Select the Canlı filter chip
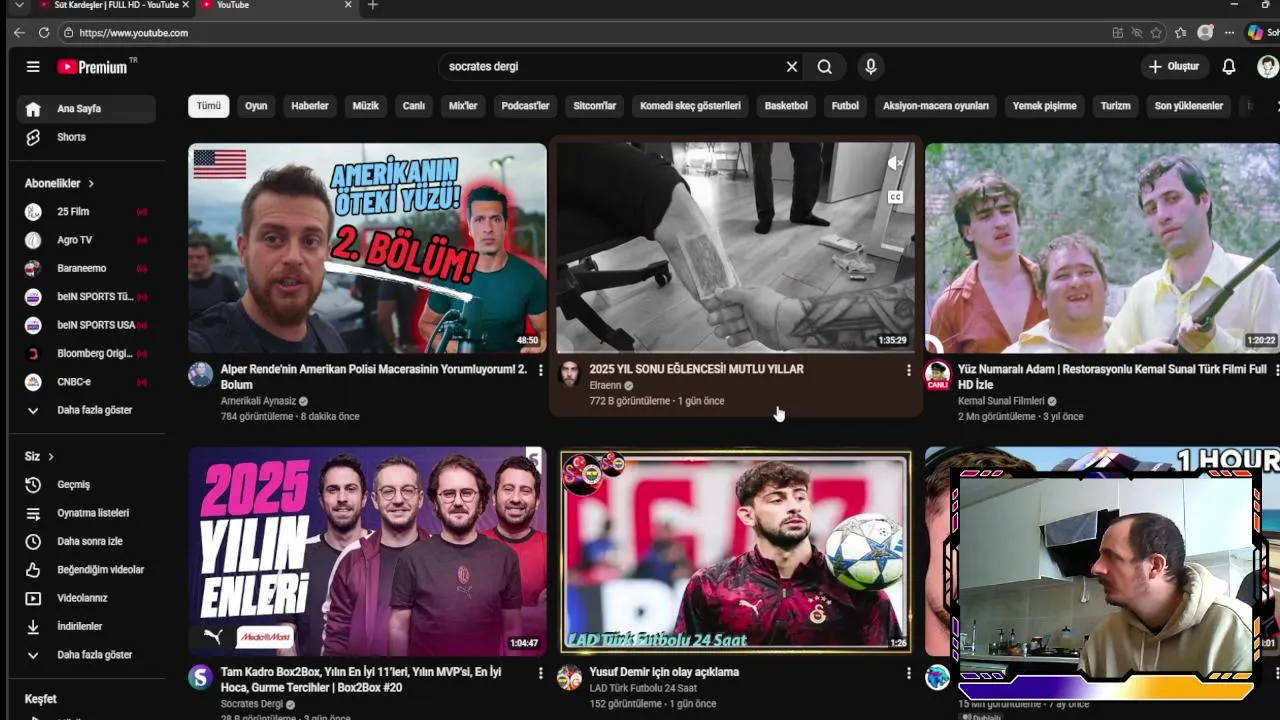The width and height of the screenshot is (1280, 720). tap(414, 106)
